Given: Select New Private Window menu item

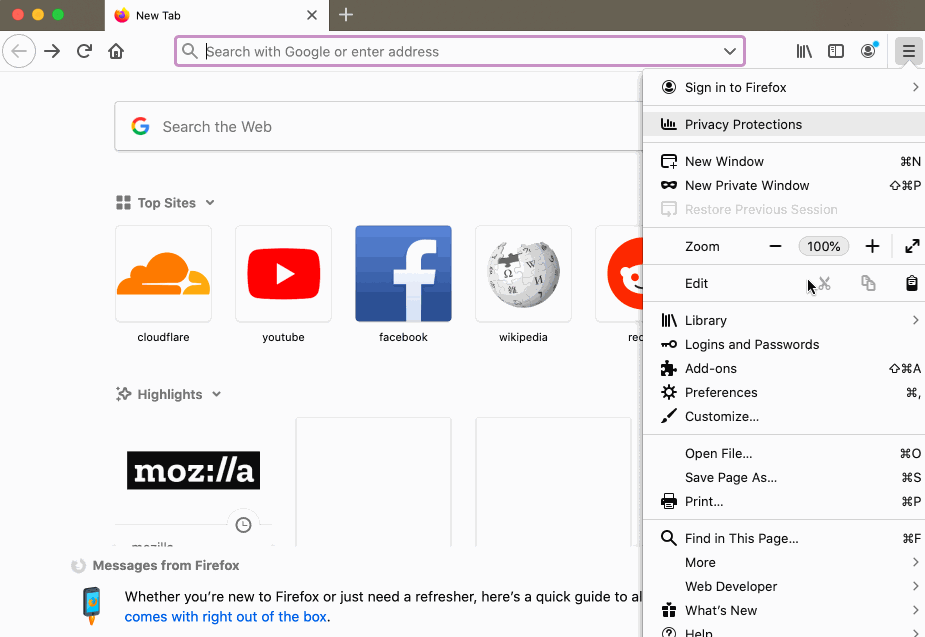Looking at the screenshot, I should (747, 186).
